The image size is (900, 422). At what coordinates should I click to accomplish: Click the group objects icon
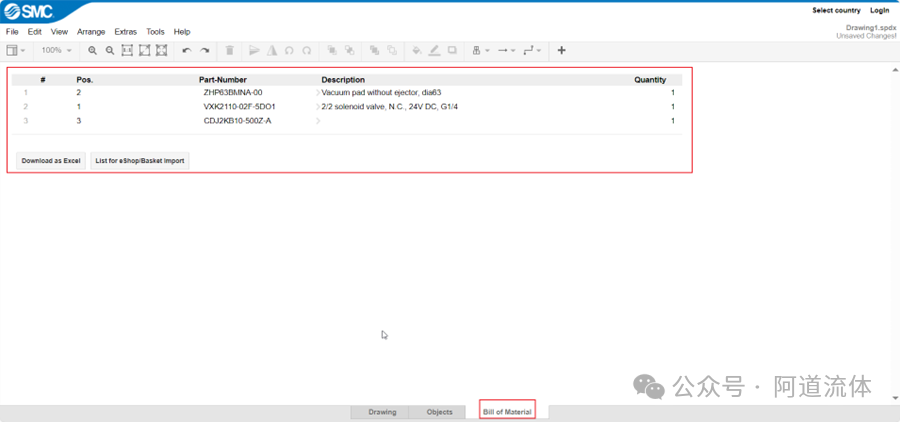point(374,51)
